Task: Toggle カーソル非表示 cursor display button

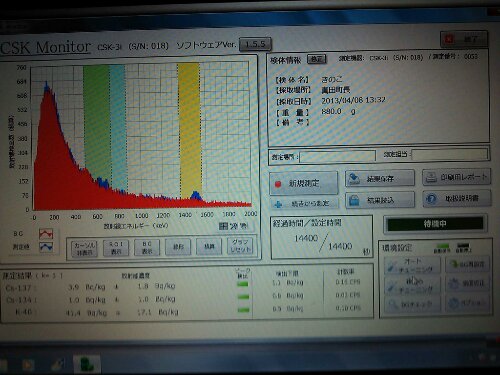Action: pos(84,248)
